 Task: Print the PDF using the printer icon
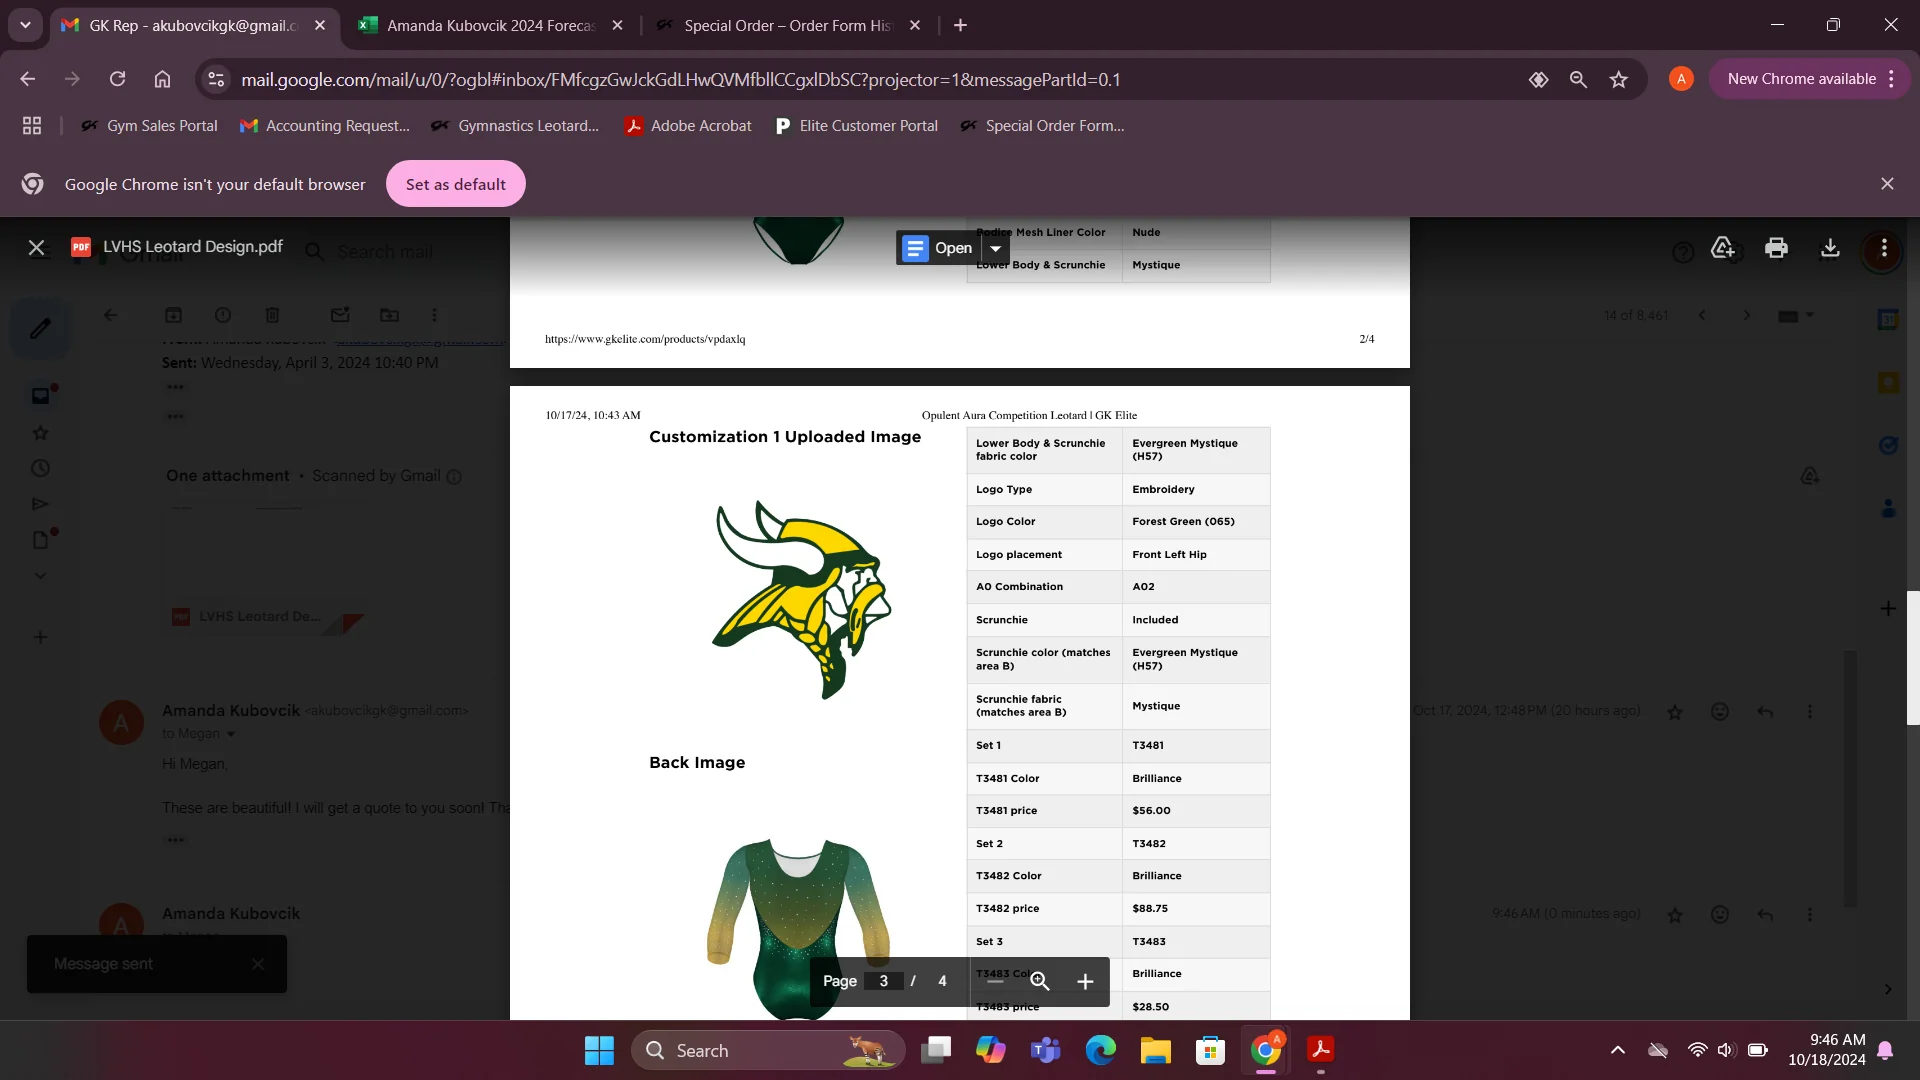(x=1776, y=247)
